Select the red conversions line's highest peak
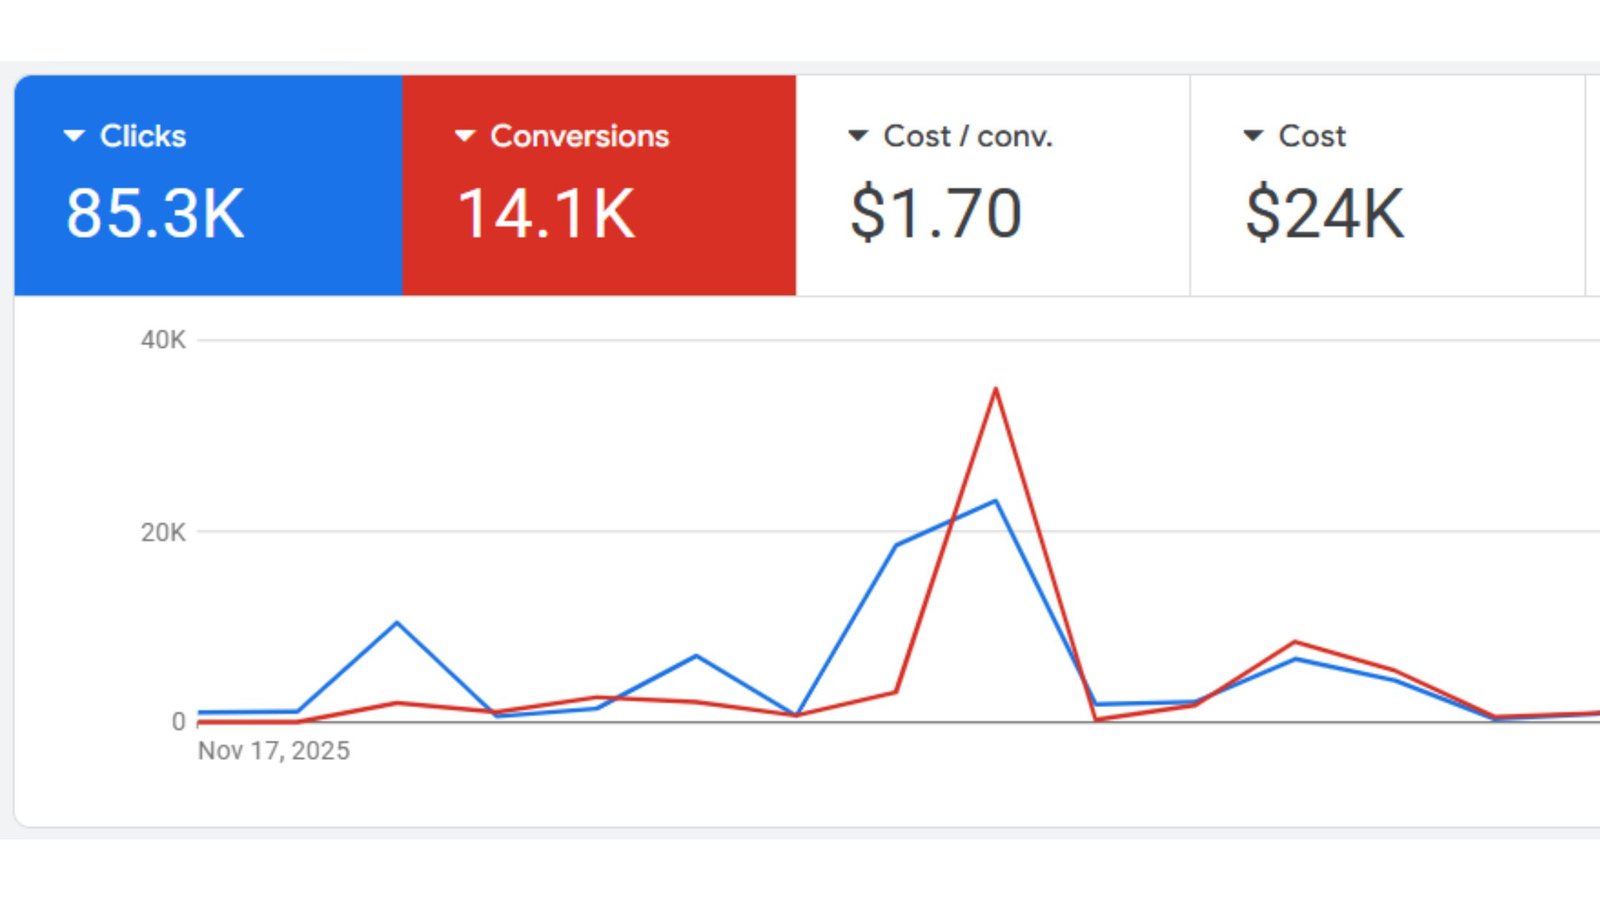The image size is (1600, 900). pos(995,389)
